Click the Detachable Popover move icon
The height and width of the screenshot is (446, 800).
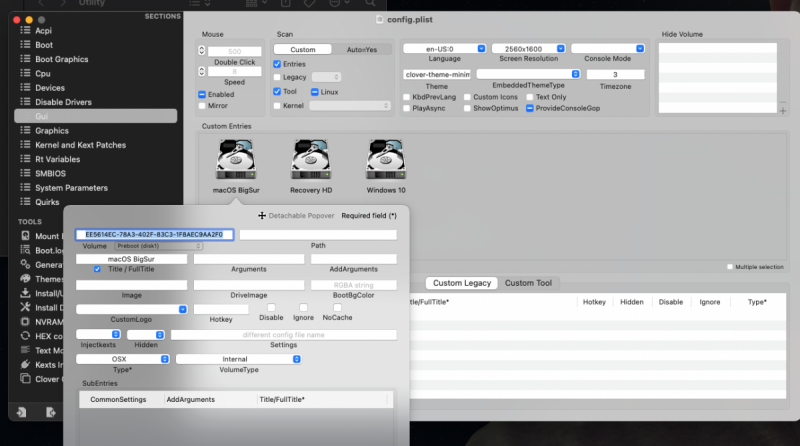(262, 215)
